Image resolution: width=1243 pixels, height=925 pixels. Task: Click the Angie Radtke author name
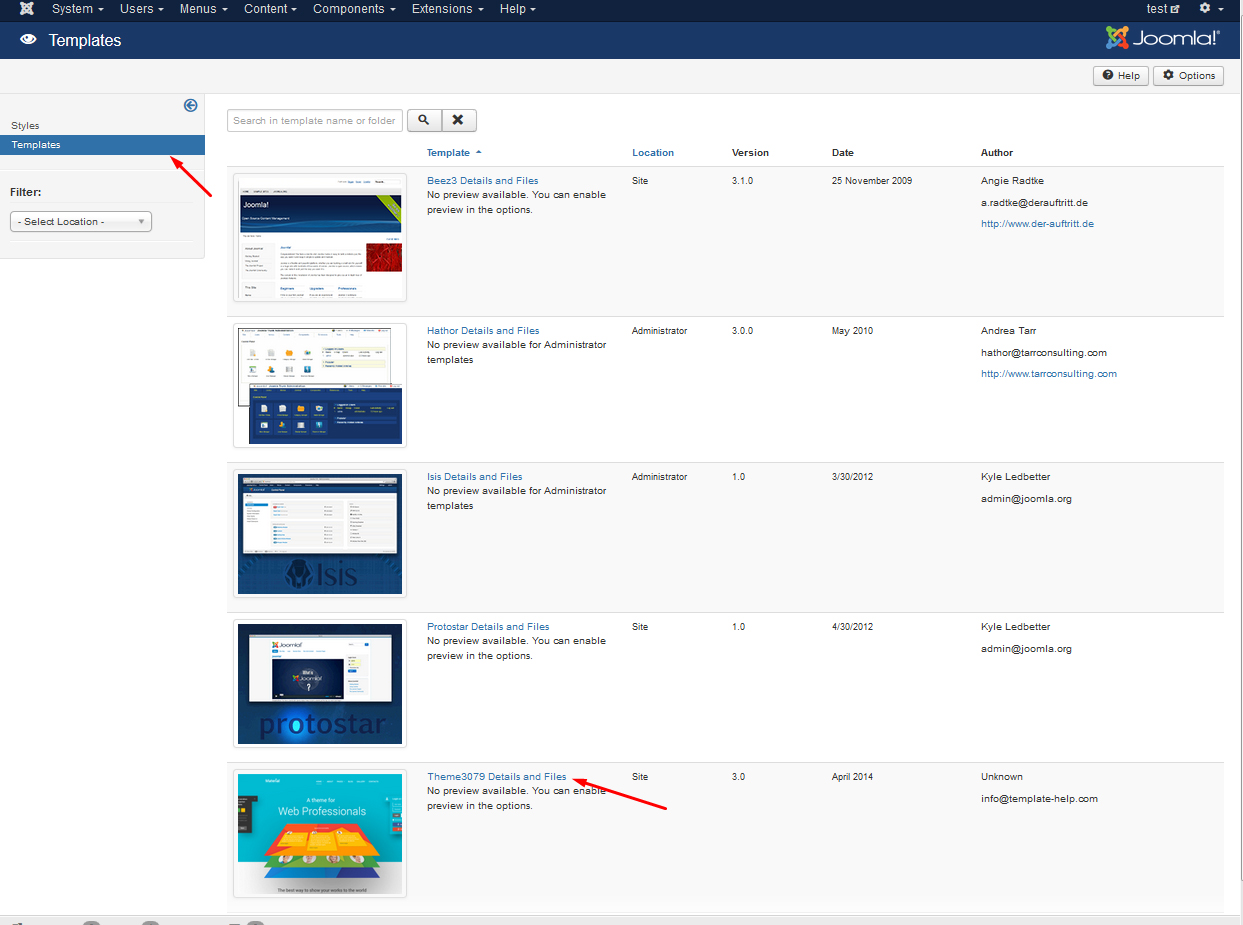click(x=1012, y=181)
